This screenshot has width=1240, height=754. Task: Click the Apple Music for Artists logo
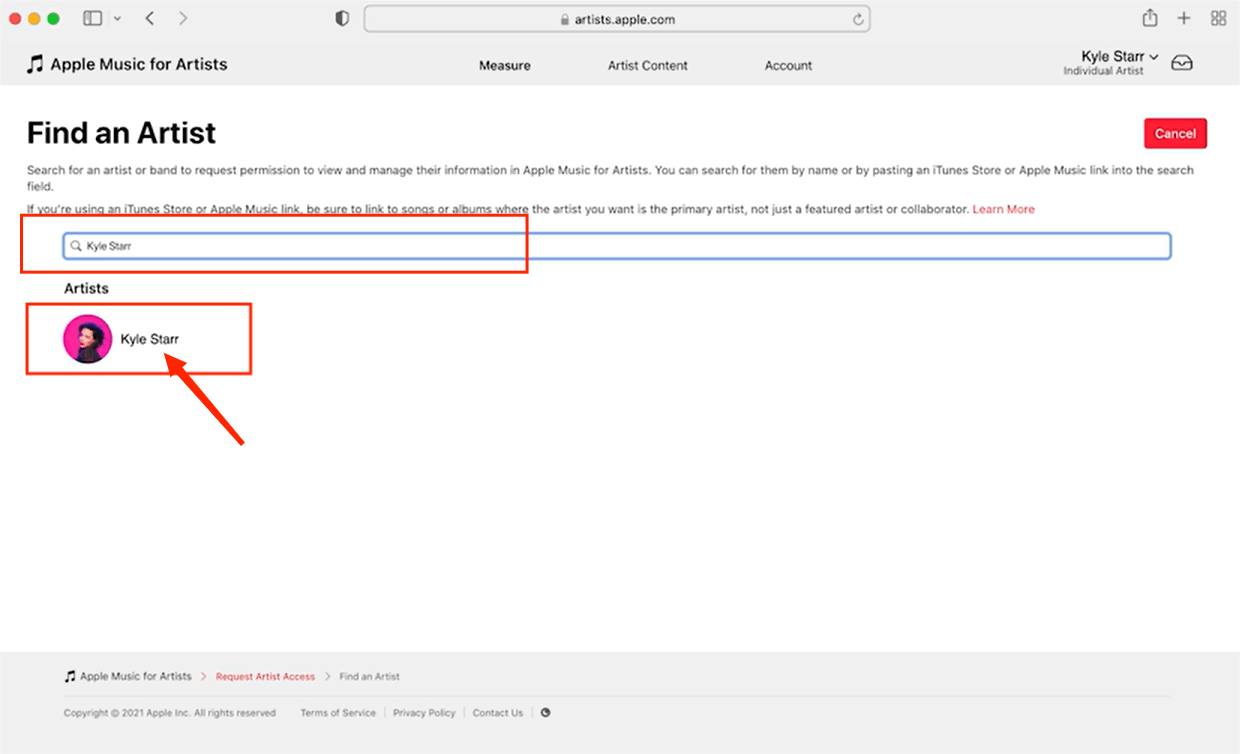pyautogui.click(x=127, y=64)
